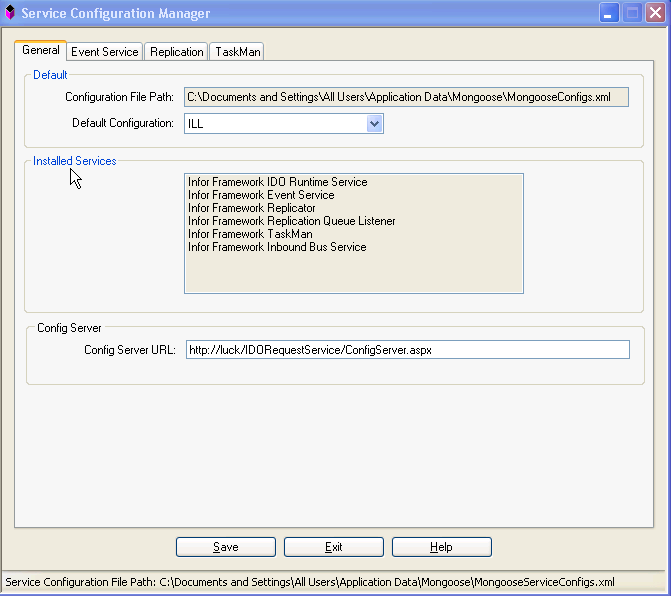The width and height of the screenshot is (671, 596).
Task: Open Help with the Help button
Action: (441, 547)
